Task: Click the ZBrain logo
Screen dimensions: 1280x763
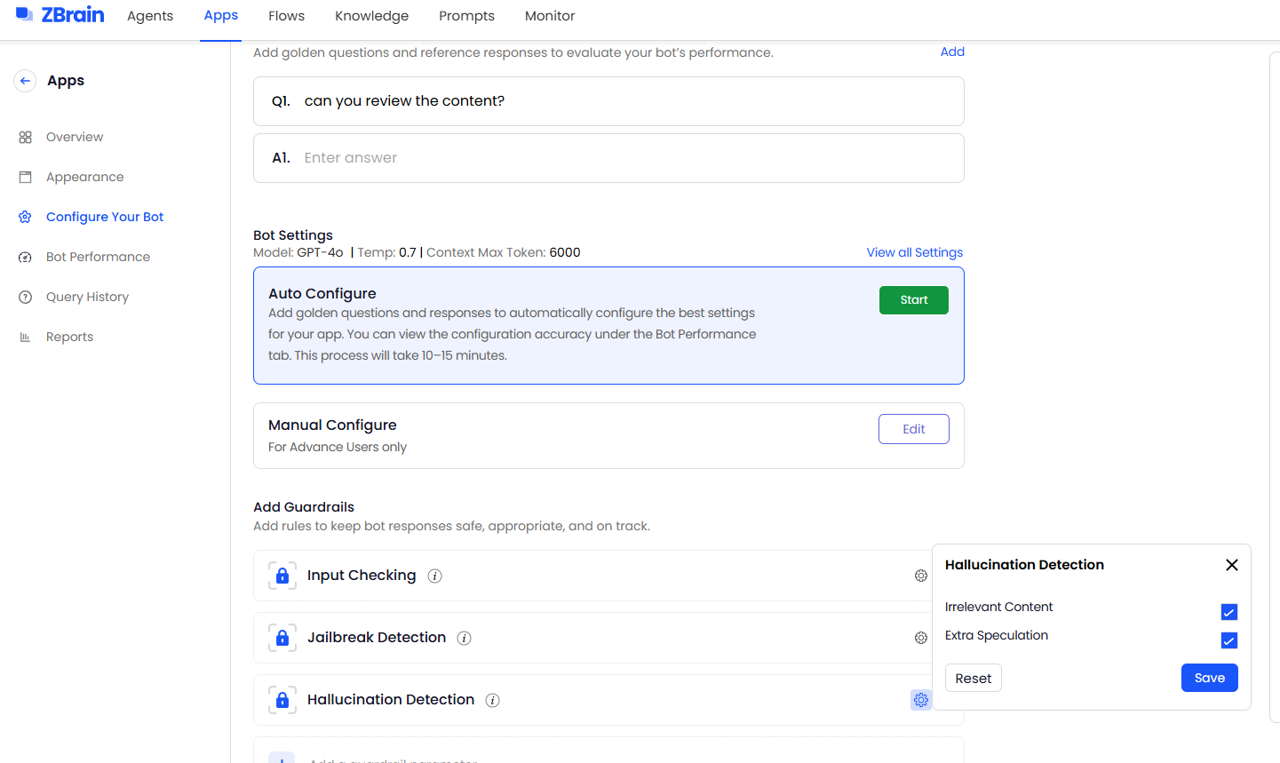Action: [x=60, y=16]
